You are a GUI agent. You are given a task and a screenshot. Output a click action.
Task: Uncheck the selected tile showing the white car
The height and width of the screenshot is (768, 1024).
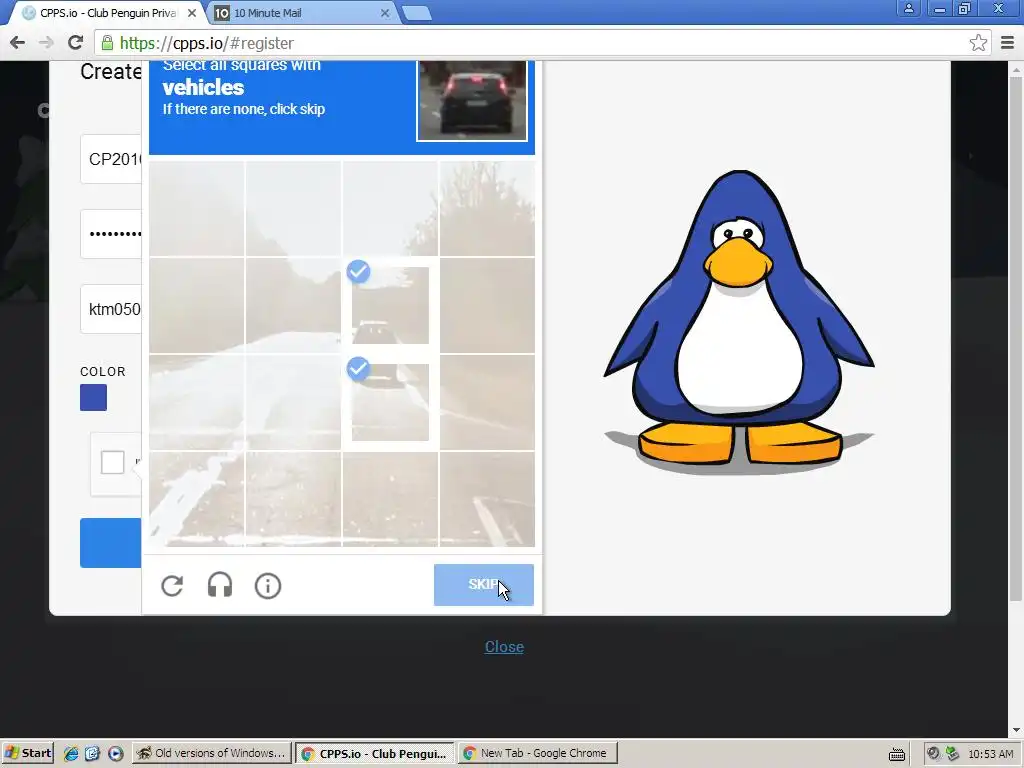[x=390, y=305]
